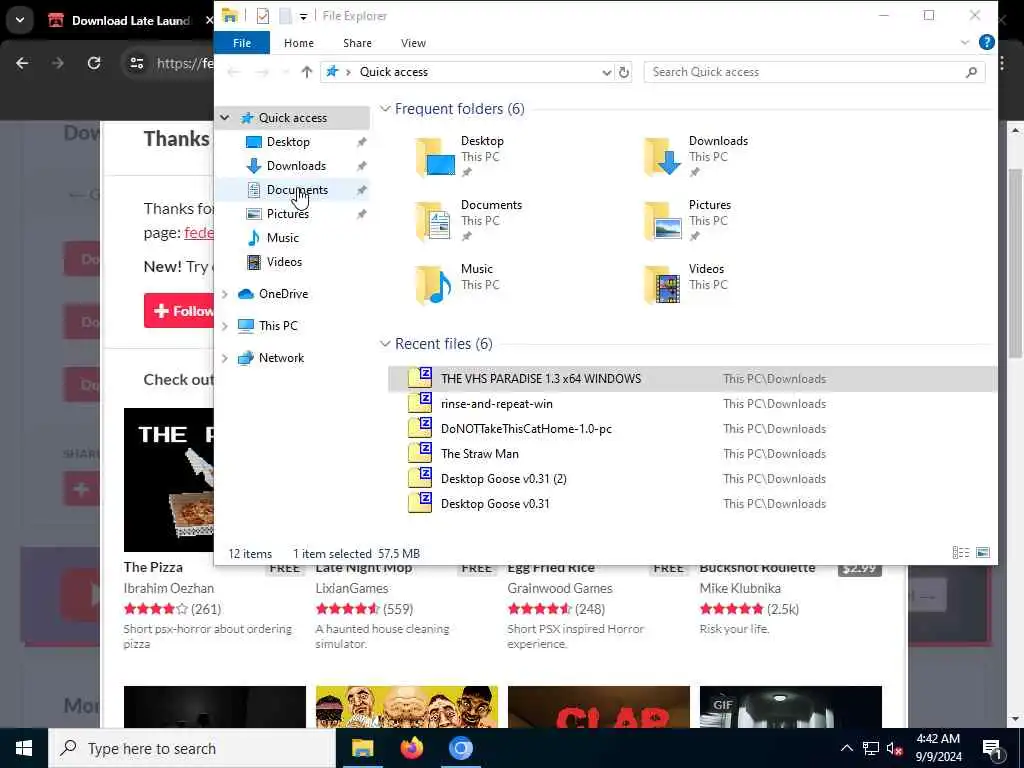Click the File Explorer help icon
Image resolution: width=1024 pixels, height=768 pixels.
coord(987,42)
